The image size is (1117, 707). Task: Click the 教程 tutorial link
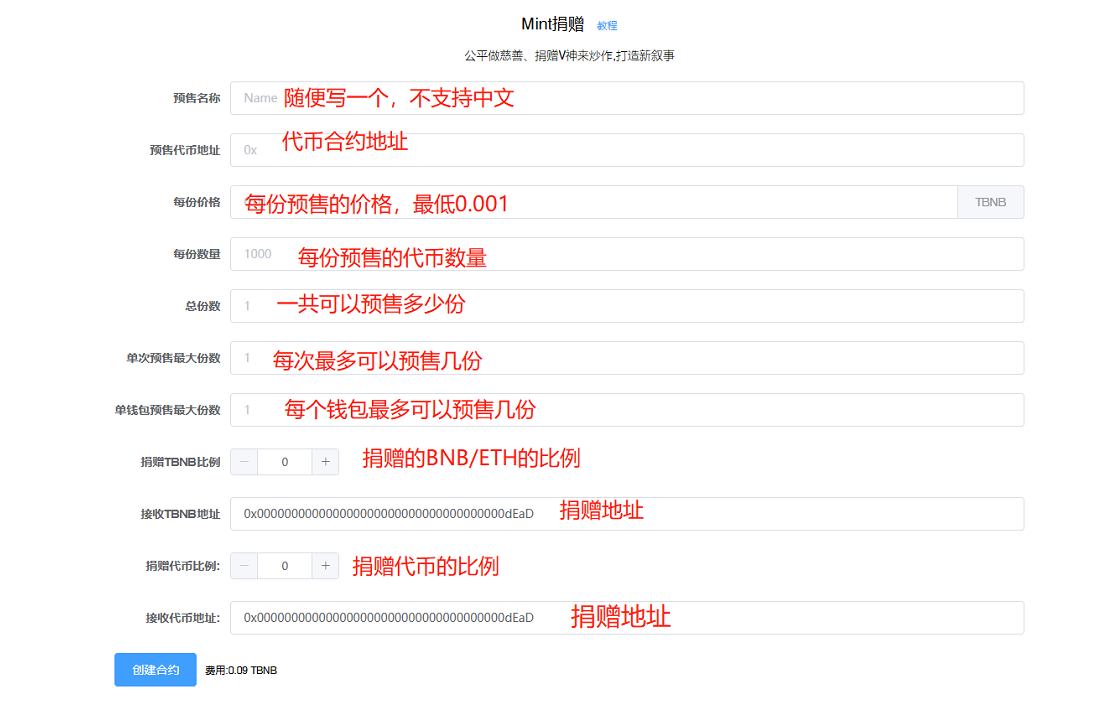[607, 25]
